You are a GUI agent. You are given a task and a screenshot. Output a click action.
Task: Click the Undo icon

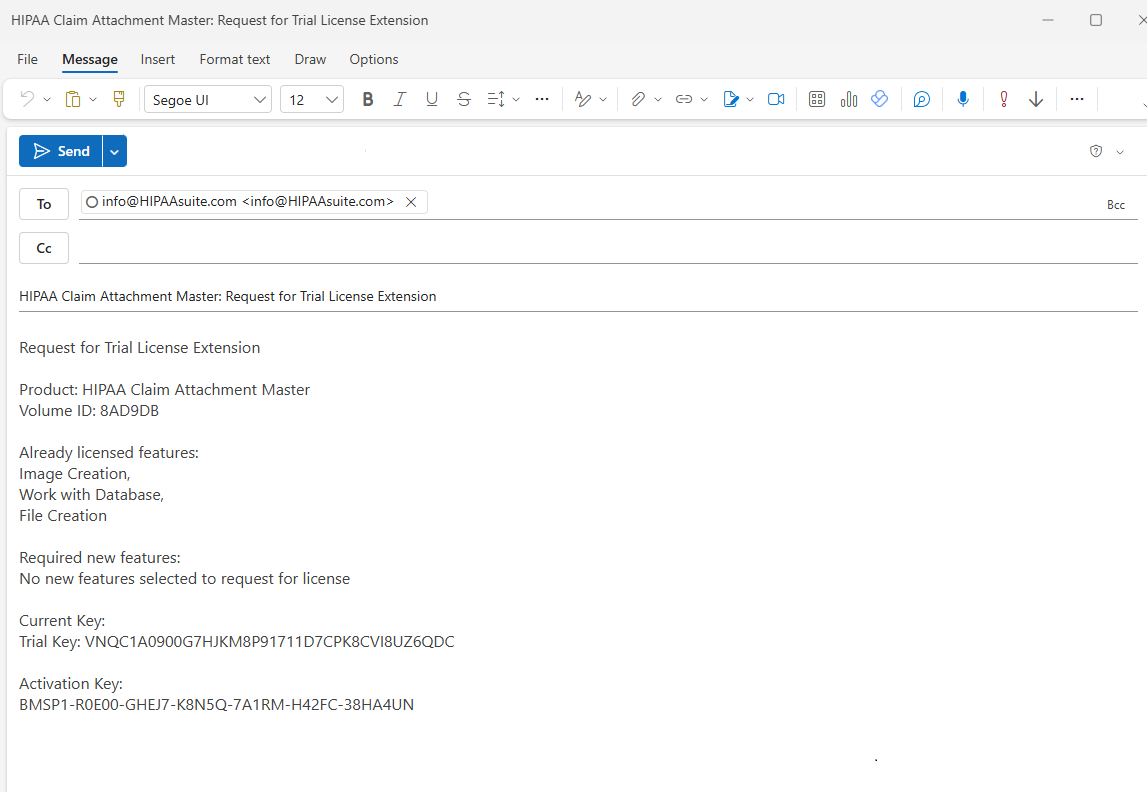(27, 99)
